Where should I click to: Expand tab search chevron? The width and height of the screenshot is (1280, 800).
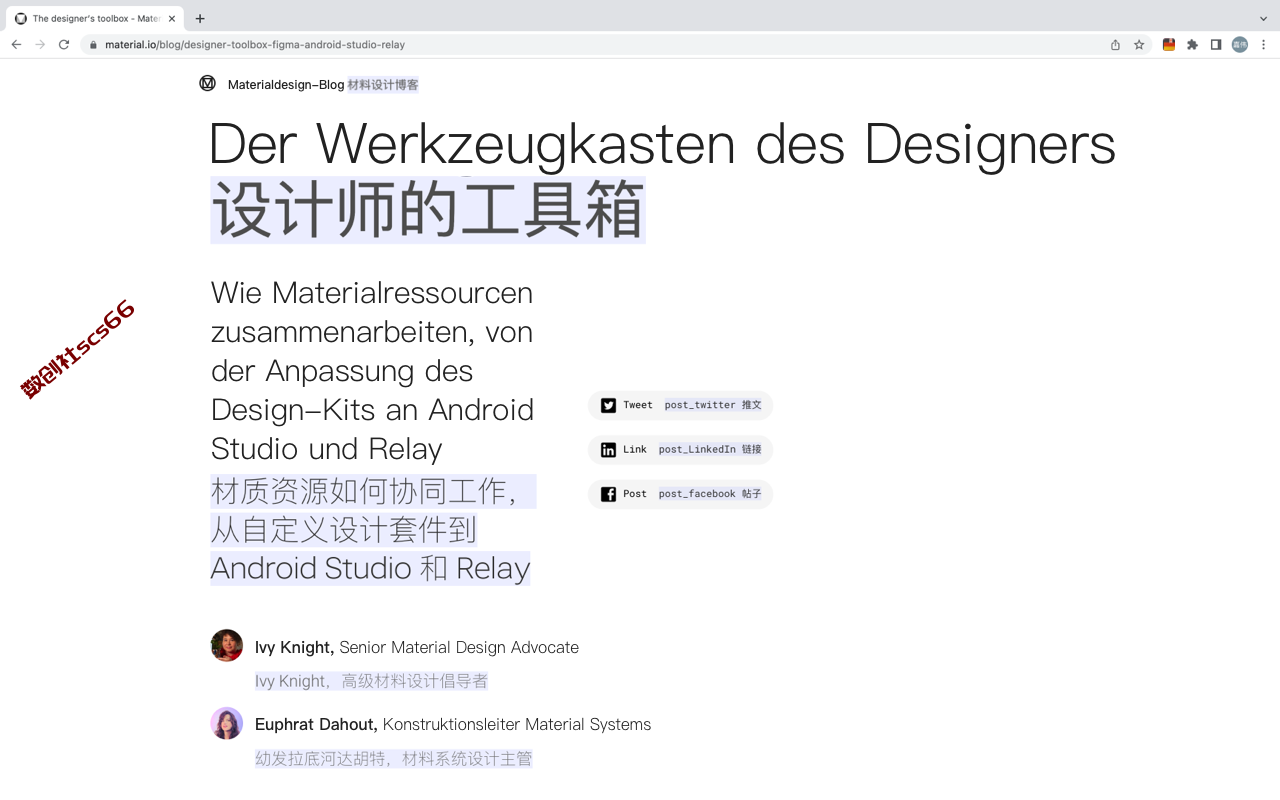(x=1263, y=18)
